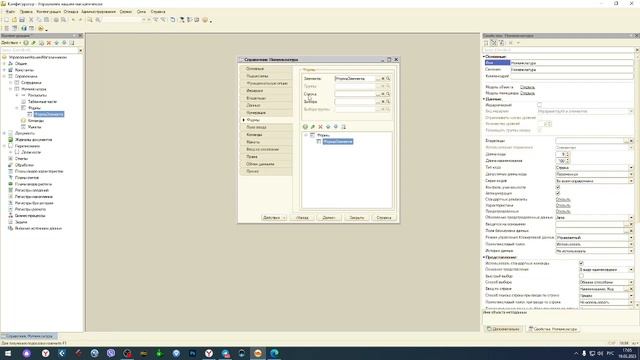Click the move down icon in configuration tree toolbar
640x360 pixels.
click(64, 42)
